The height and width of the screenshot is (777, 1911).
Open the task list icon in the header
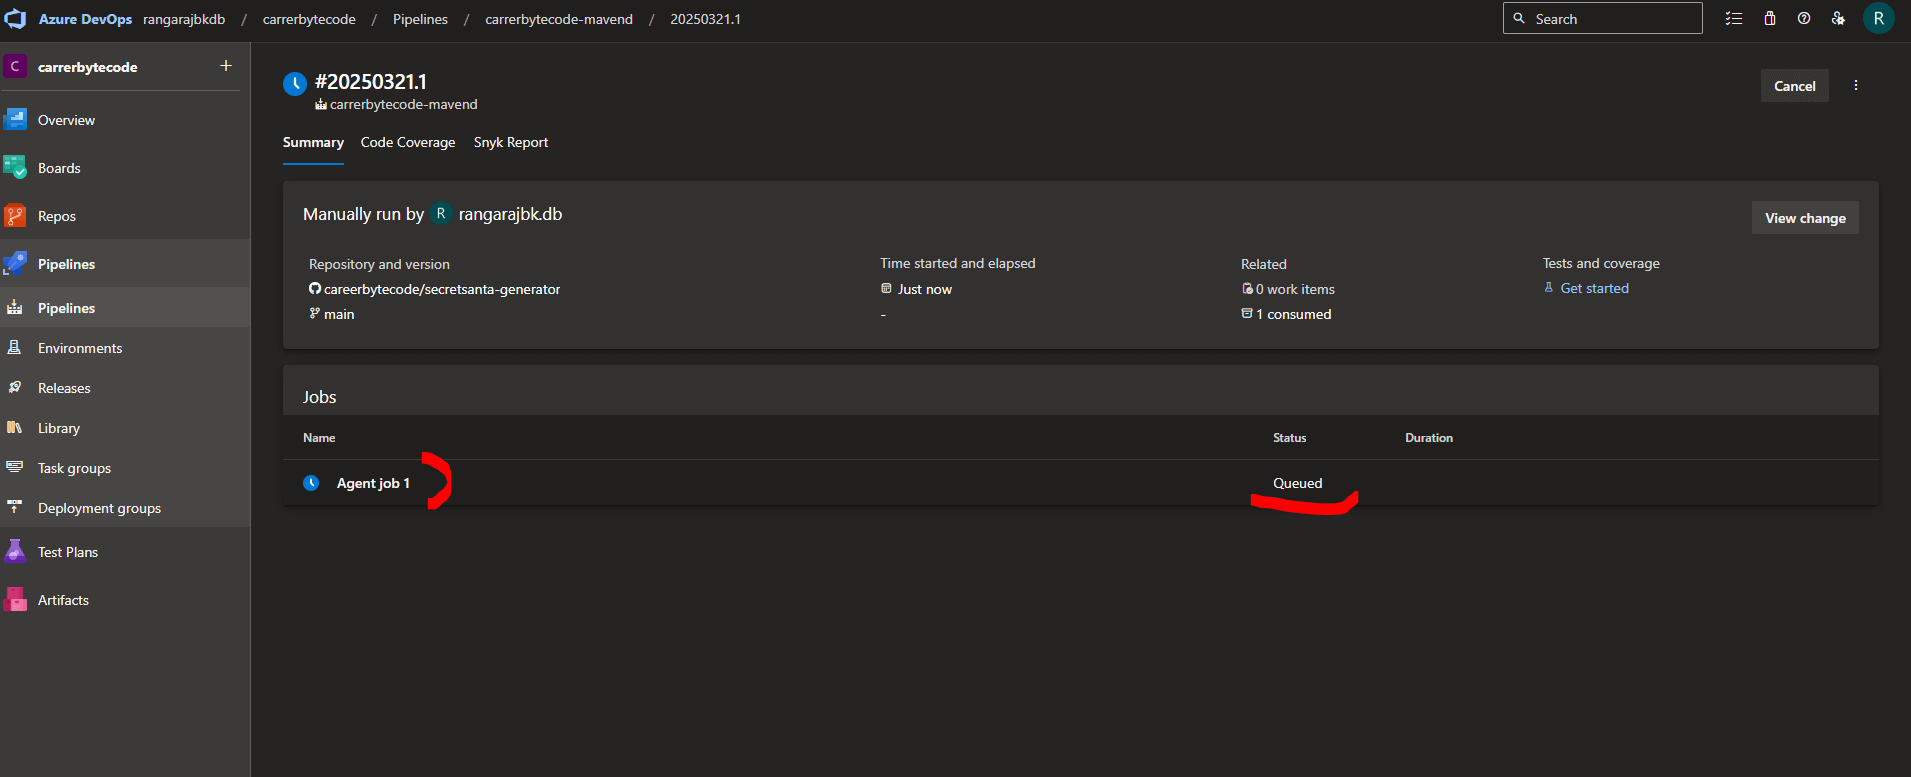click(x=1734, y=18)
